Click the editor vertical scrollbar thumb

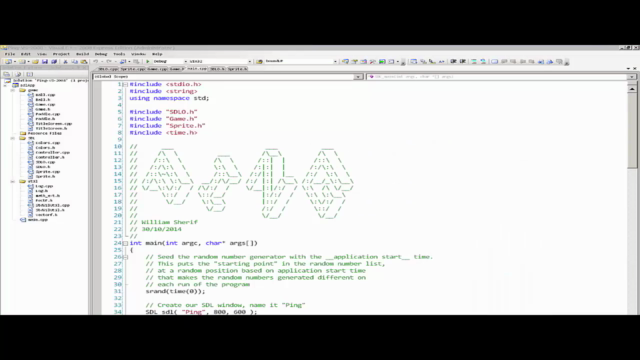point(632,130)
